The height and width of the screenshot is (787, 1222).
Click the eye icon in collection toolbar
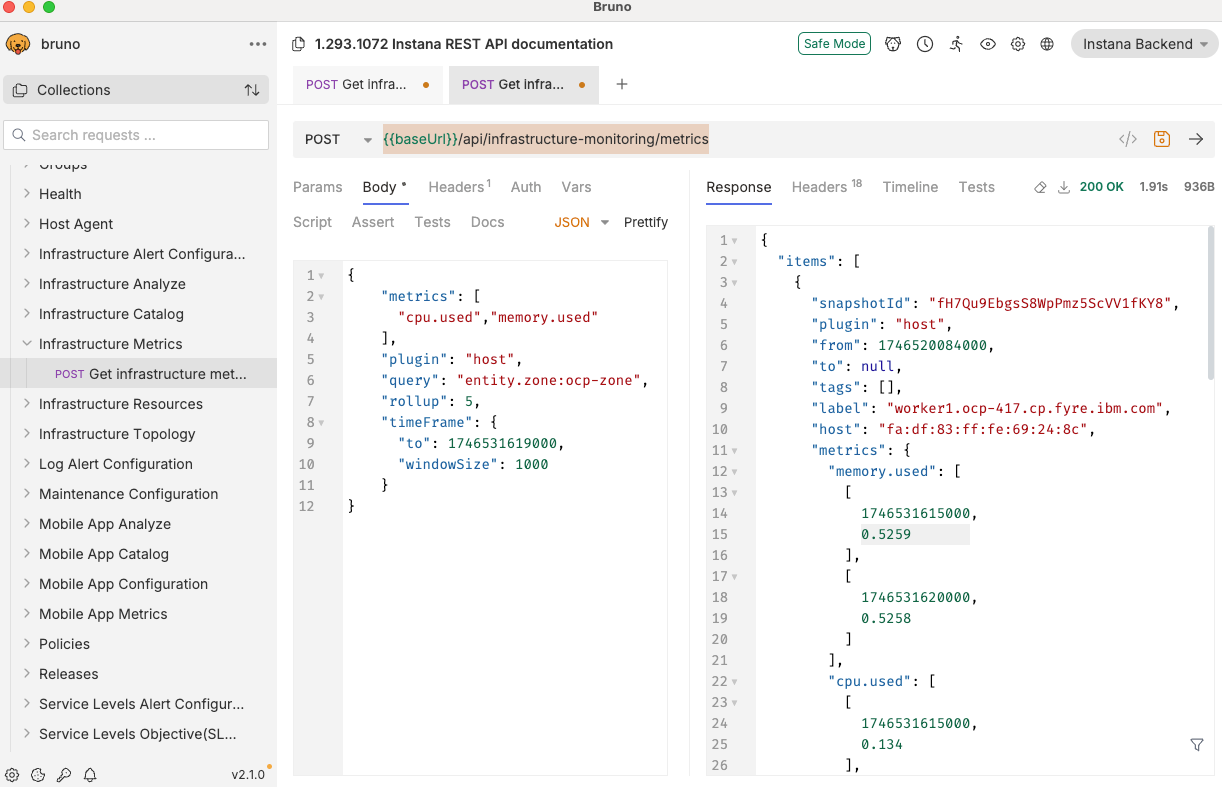pos(988,44)
